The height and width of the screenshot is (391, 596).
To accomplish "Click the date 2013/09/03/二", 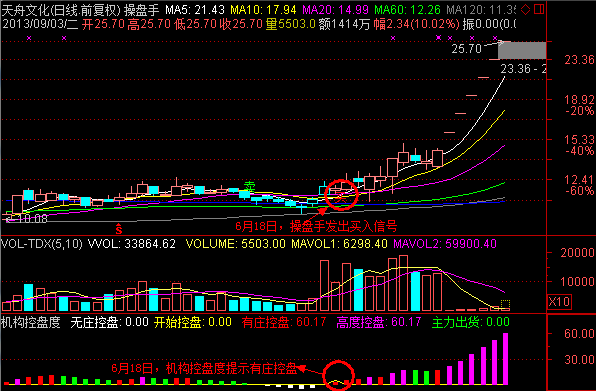I will 40,24.
